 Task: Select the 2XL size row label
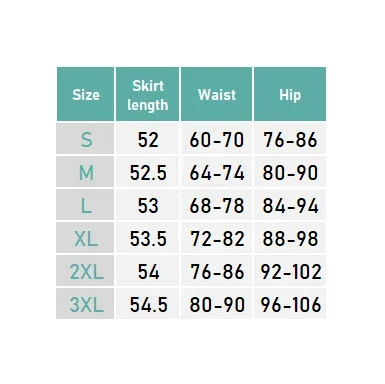click(85, 271)
